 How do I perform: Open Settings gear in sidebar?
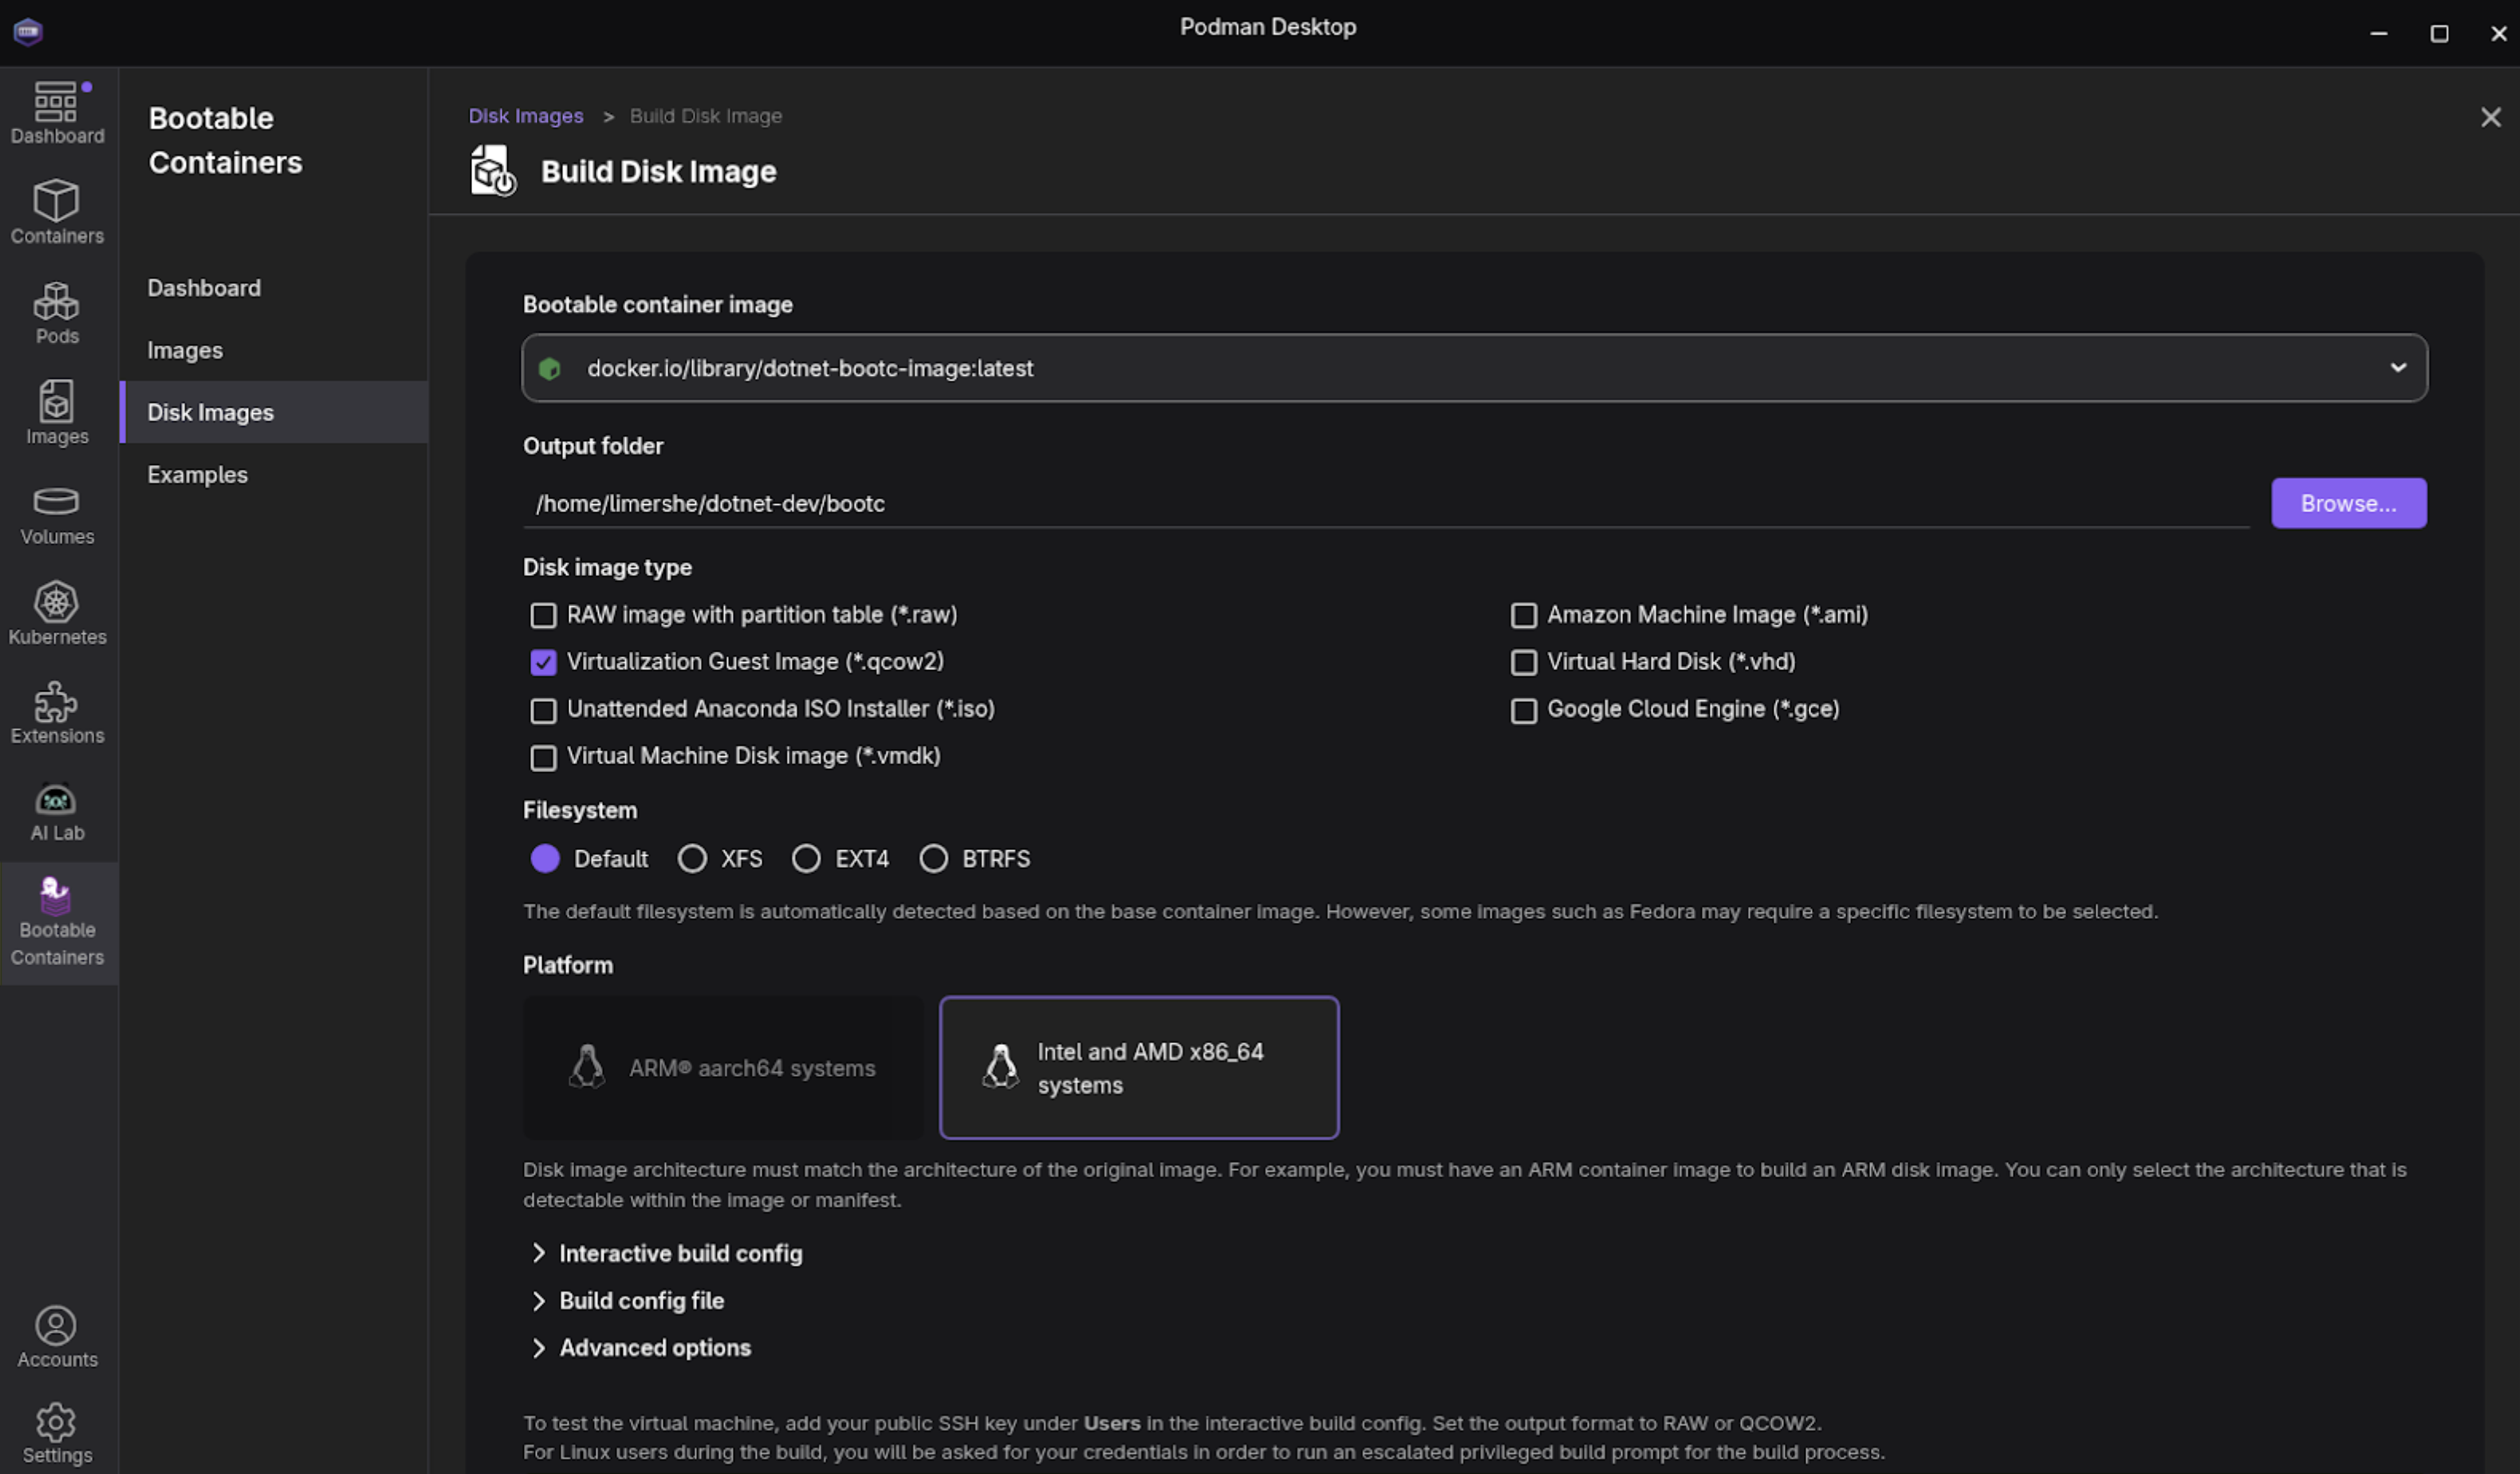(57, 1433)
